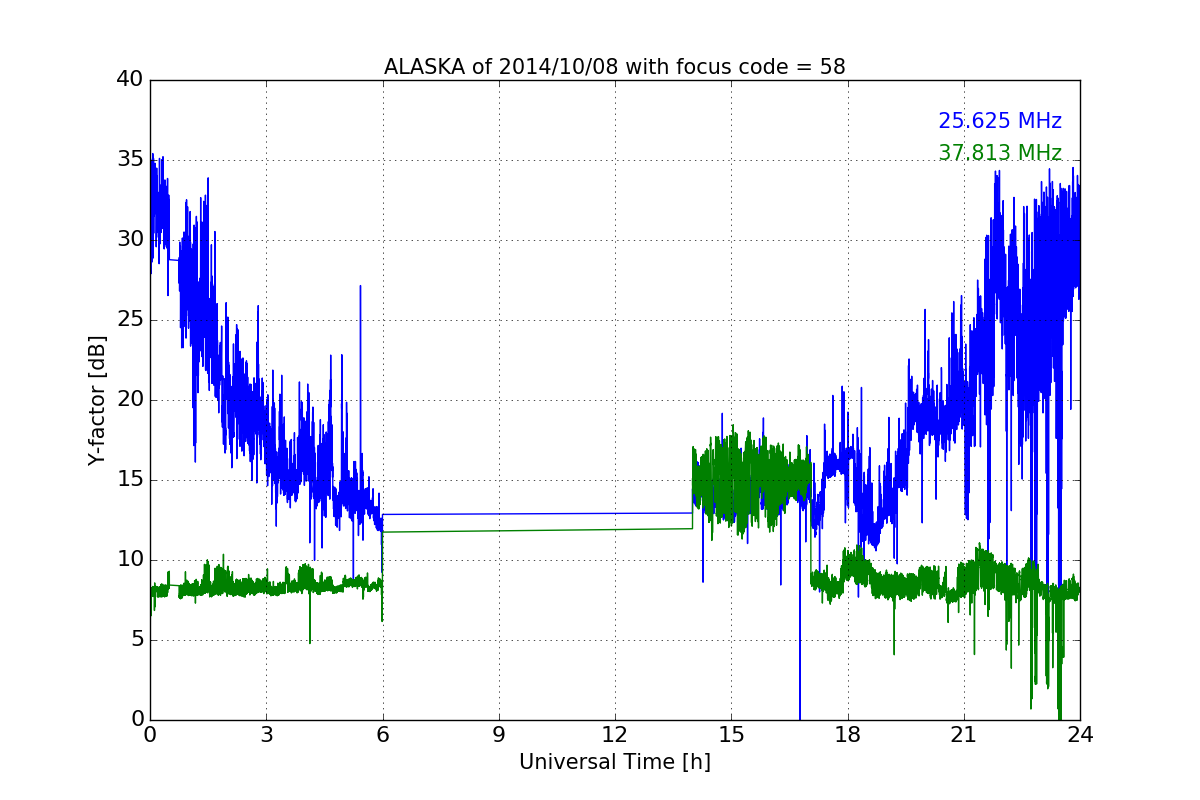Screen dimensions: 1200x800
Task: Click the plot title mentioning ALASKA 2014/10/08
Action: 614,67
